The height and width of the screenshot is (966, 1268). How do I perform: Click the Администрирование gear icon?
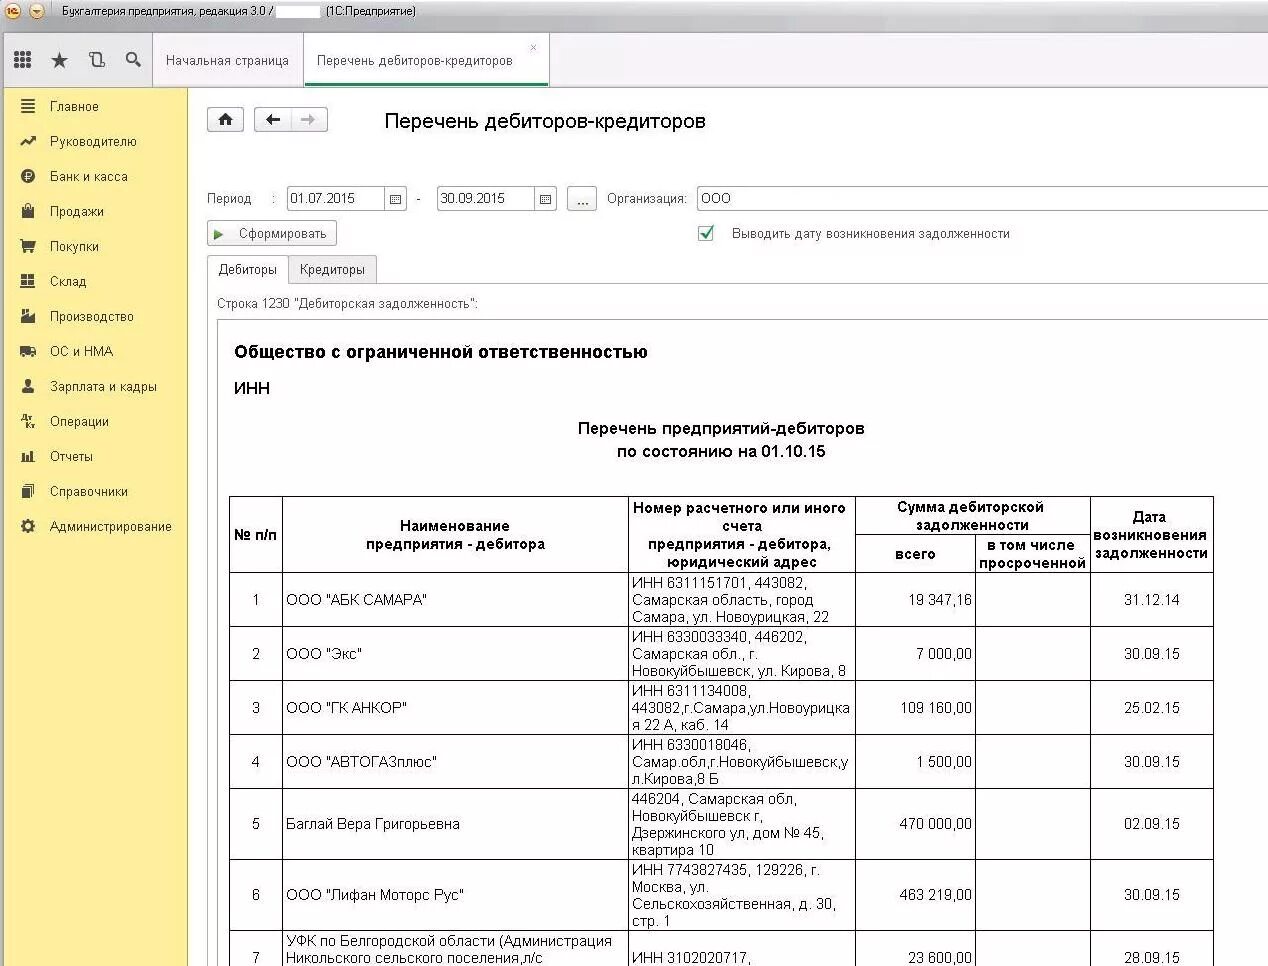point(28,526)
